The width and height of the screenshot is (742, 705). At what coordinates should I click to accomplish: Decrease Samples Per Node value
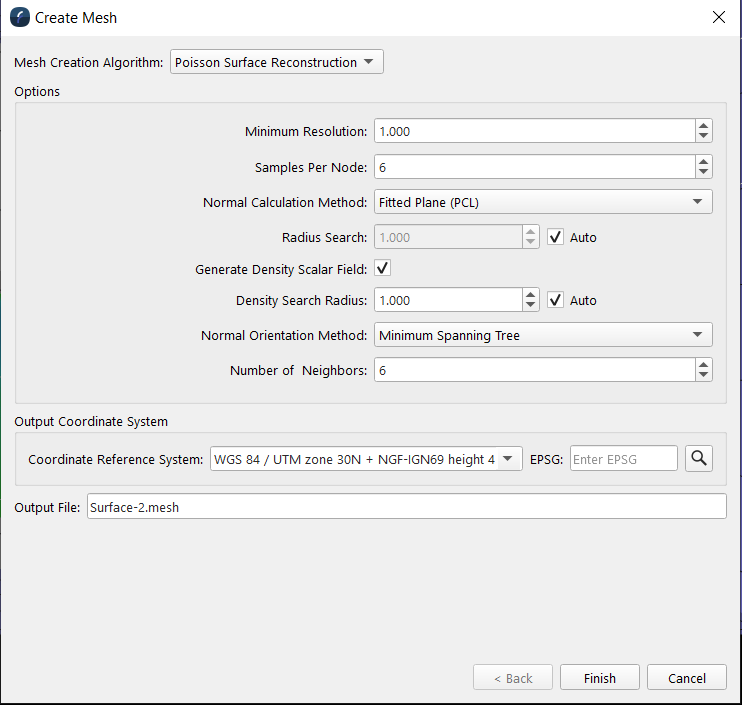pyautogui.click(x=704, y=173)
